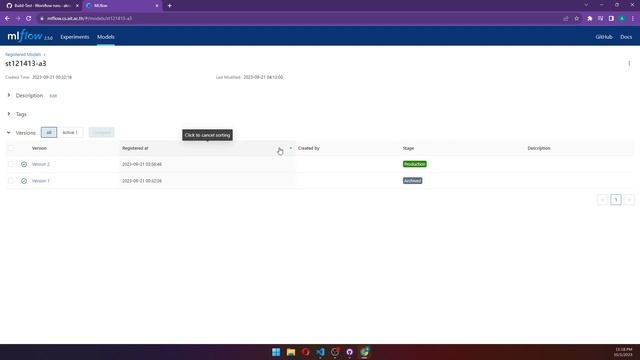
Task: Select the All versions filter
Action: (x=49, y=133)
